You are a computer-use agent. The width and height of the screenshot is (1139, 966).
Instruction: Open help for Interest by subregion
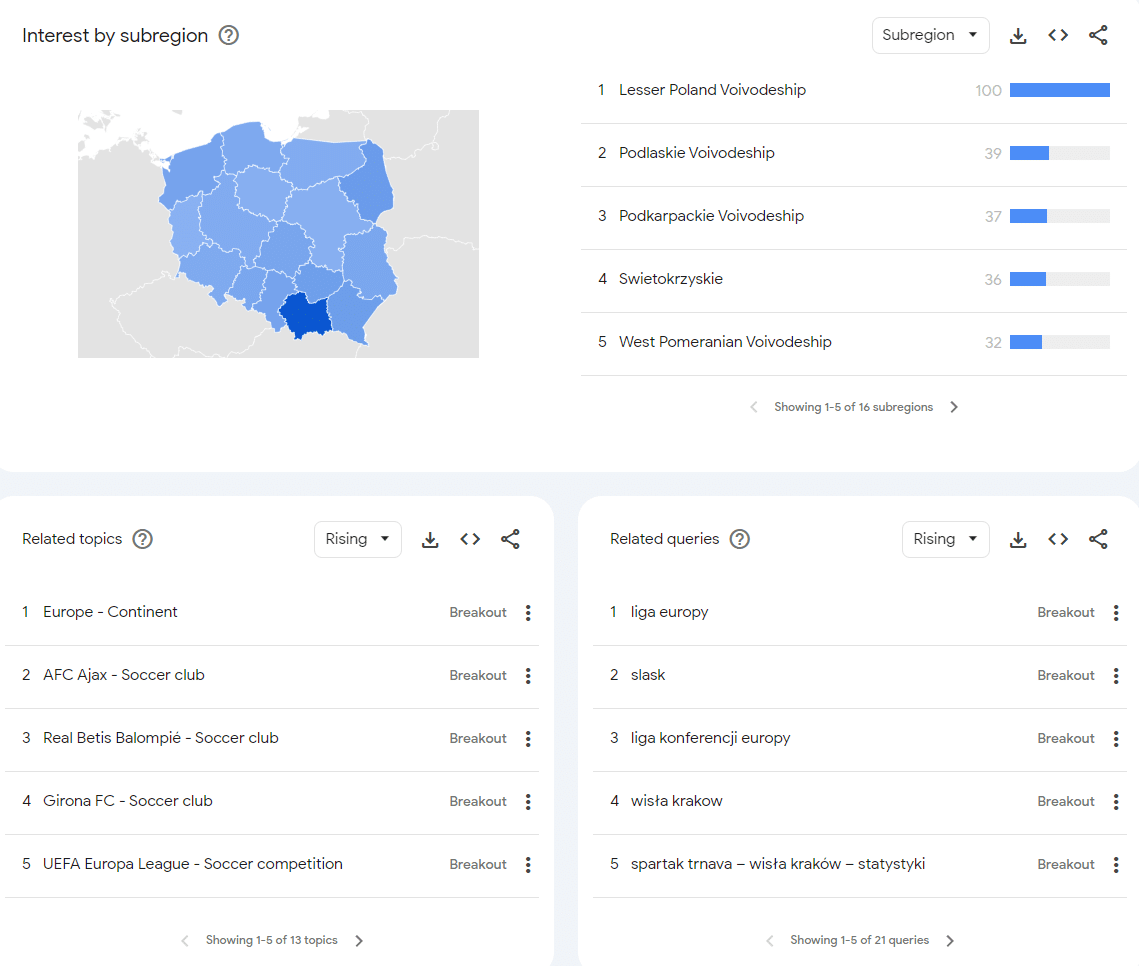coord(229,35)
